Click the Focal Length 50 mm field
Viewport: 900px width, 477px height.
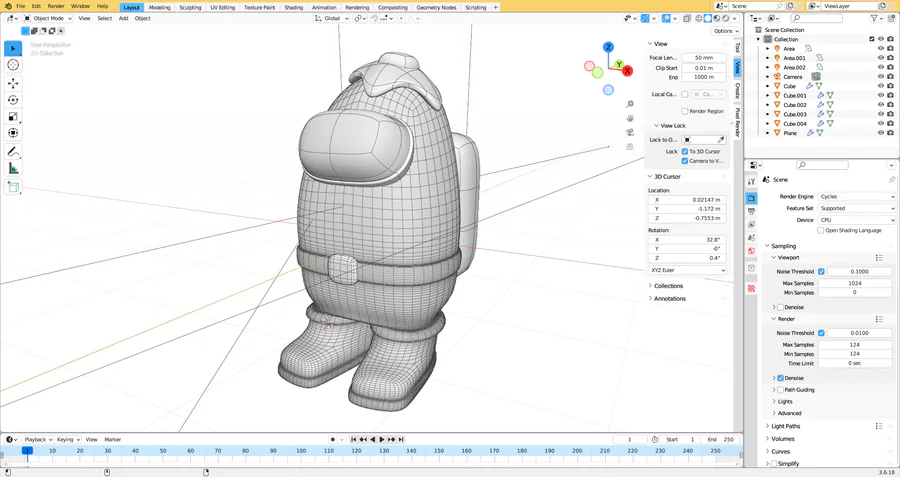pos(704,58)
